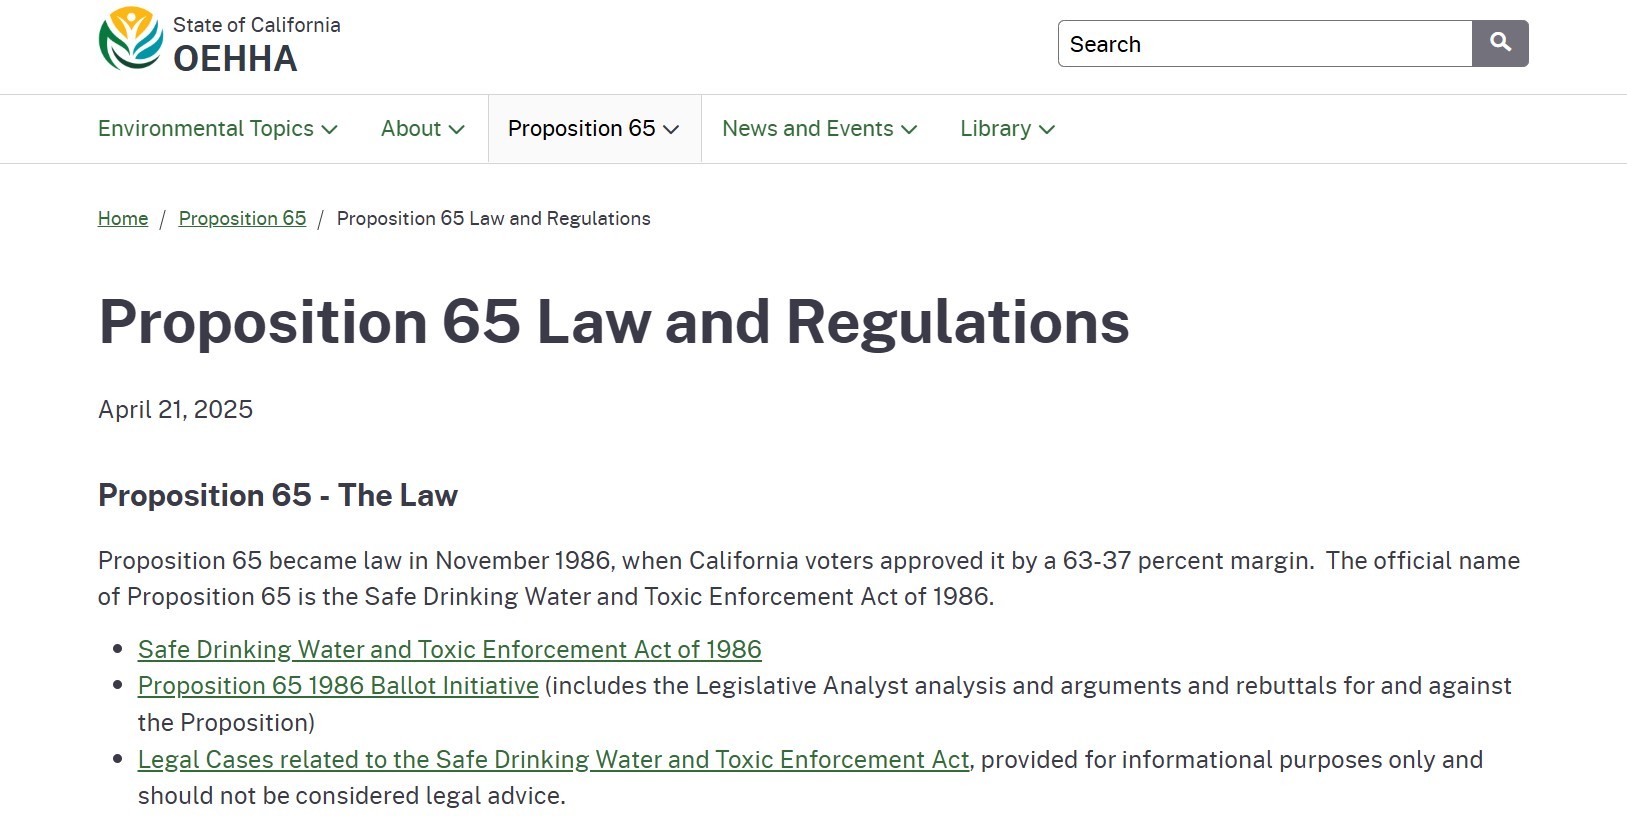Screen dimensions: 1627x831
Task: Open Safe Drinking Water and Toxic Enforcement Act of 1986
Action: 449,650
